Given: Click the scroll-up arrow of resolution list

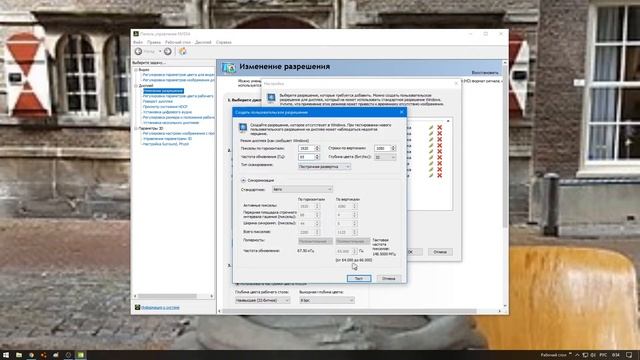Looking at the screenshot, I should coord(448,121).
